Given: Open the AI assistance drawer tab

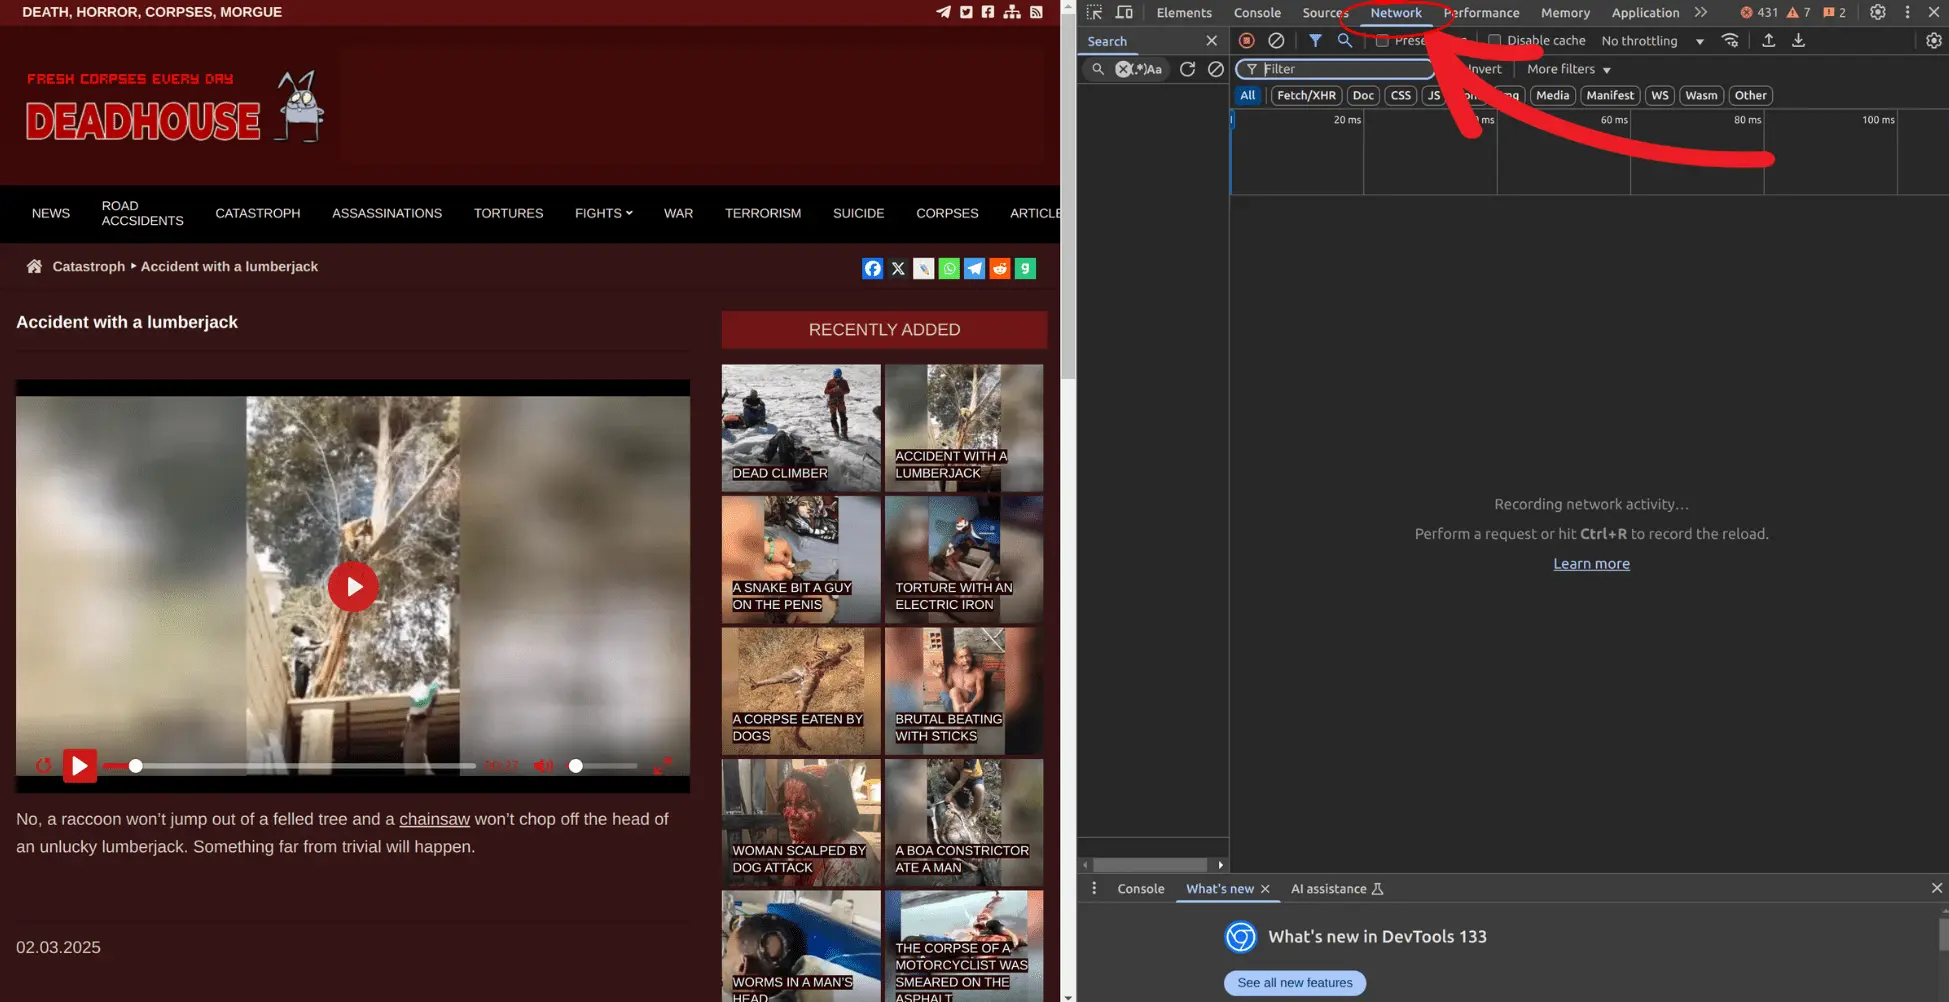Looking at the screenshot, I should tap(1336, 888).
